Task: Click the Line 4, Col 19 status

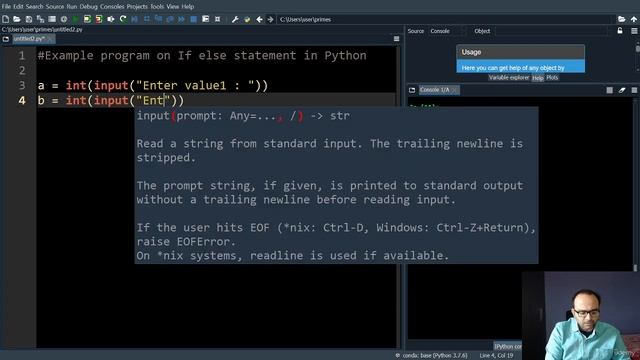Action: tap(496, 356)
